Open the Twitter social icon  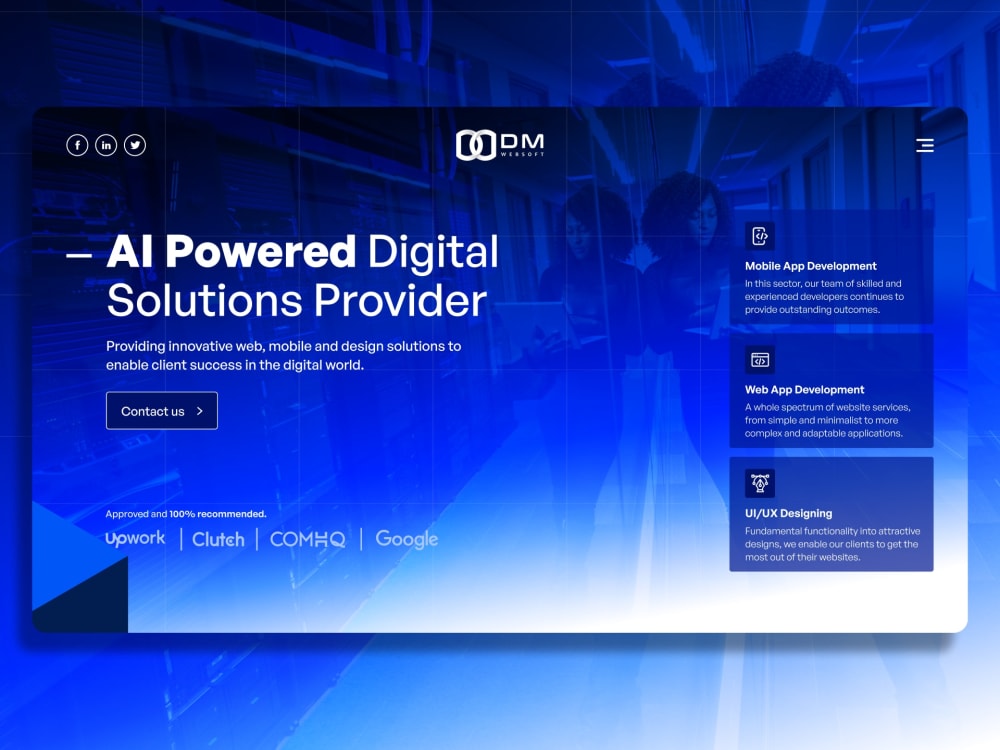(135, 145)
